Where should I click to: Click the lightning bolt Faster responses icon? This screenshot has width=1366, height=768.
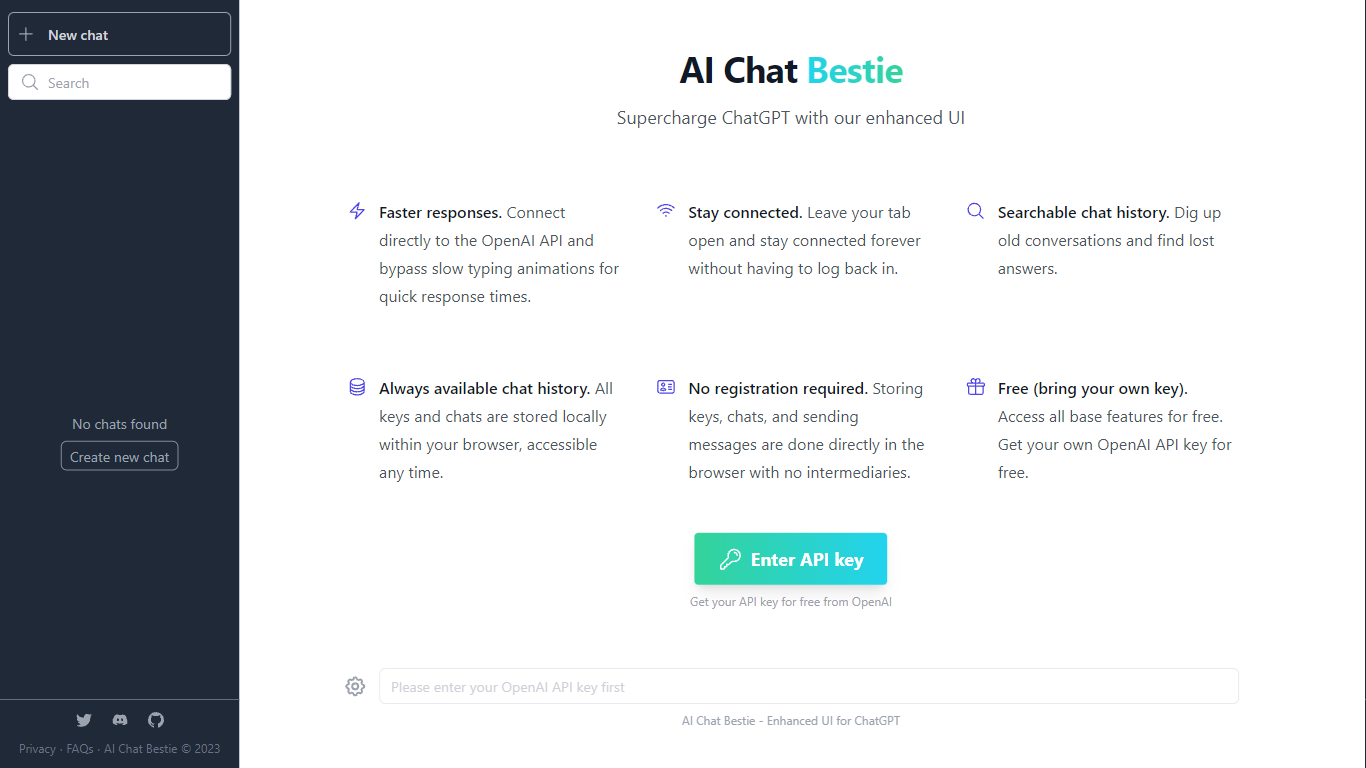tap(357, 211)
